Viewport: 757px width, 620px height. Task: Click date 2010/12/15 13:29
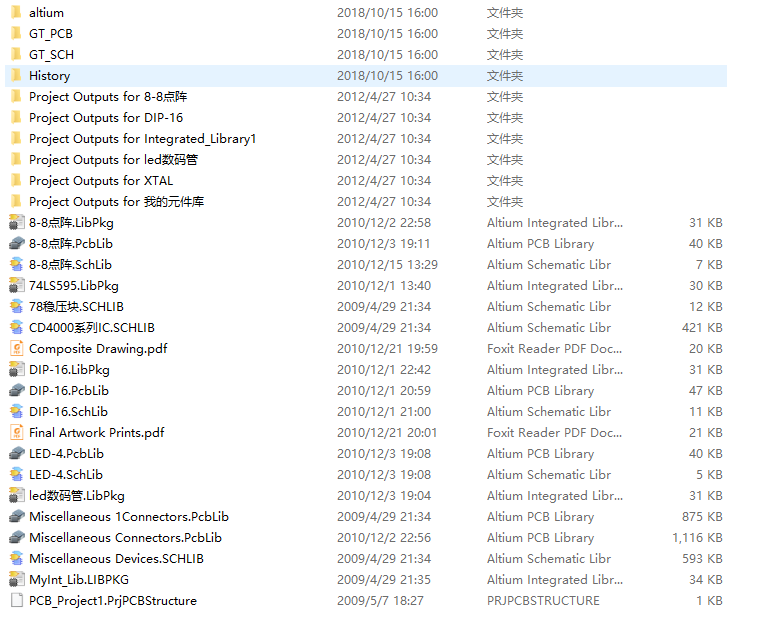pyautogui.click(x=387, y=265)
